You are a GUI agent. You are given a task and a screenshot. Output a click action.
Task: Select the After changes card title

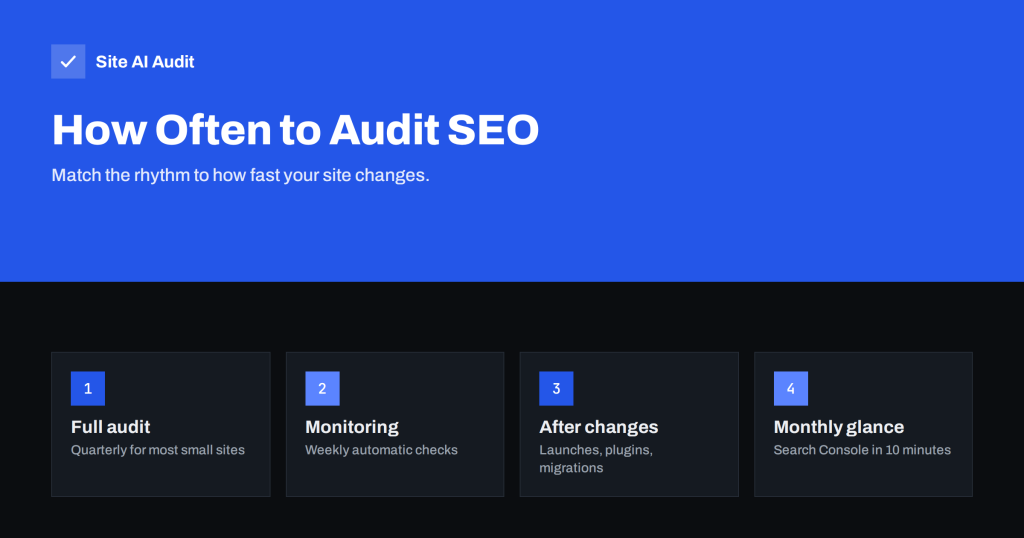598,427
